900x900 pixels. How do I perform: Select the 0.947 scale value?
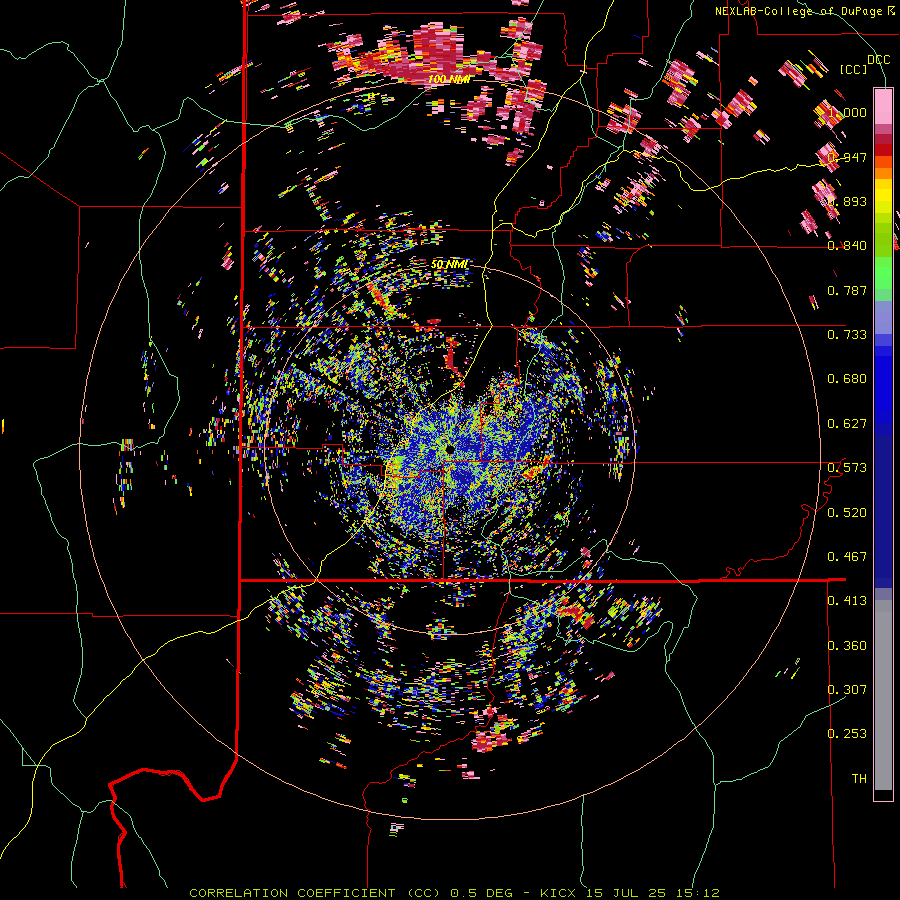tap(847, 157)
